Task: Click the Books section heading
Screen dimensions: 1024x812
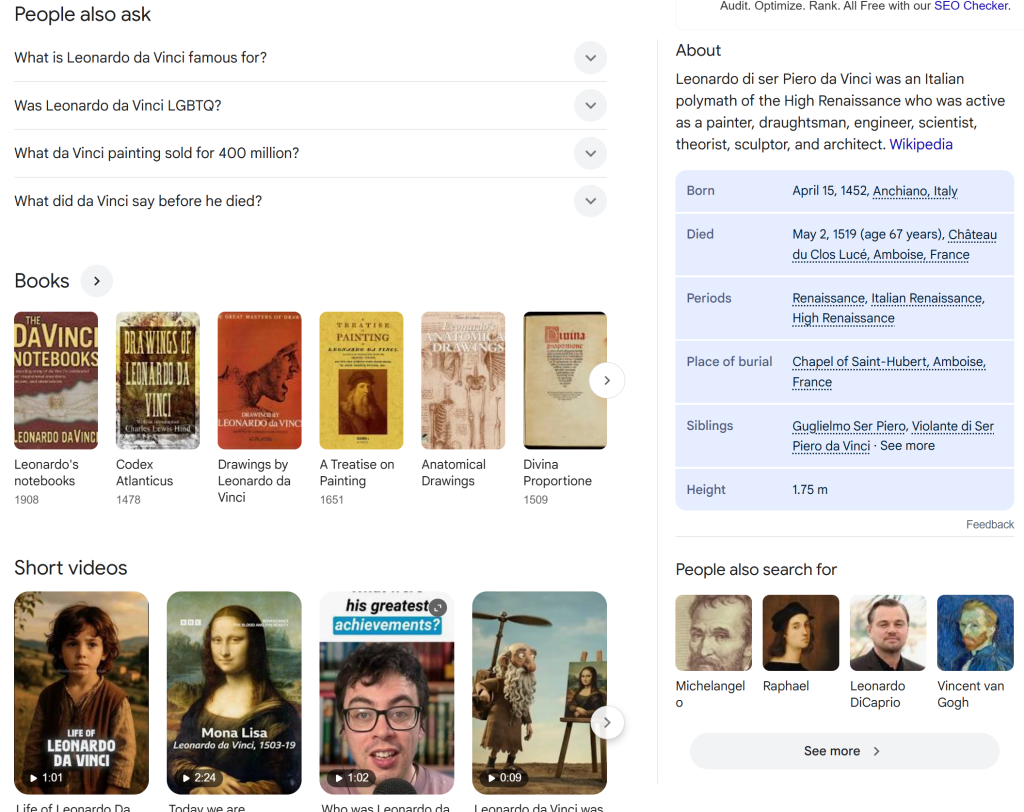Action: [42, 281]
